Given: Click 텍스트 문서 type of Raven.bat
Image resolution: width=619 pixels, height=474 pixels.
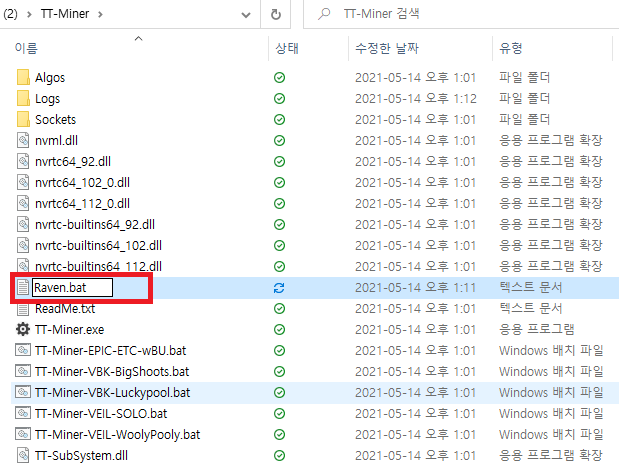Looking at the screenshot, I should pyautogui.click(x=531, y=288).
